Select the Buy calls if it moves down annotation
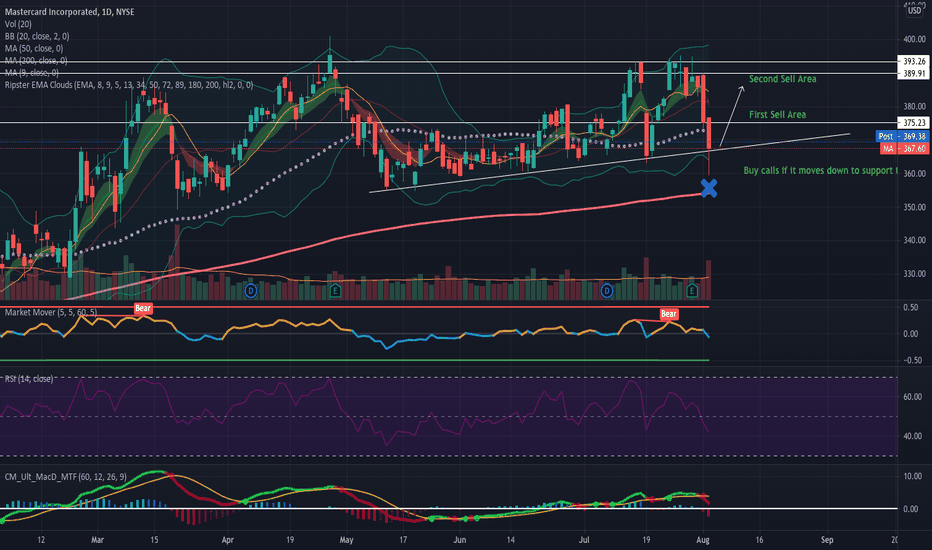Image resolution: width=932 pixels, height=550 pixels. [820, 171]
